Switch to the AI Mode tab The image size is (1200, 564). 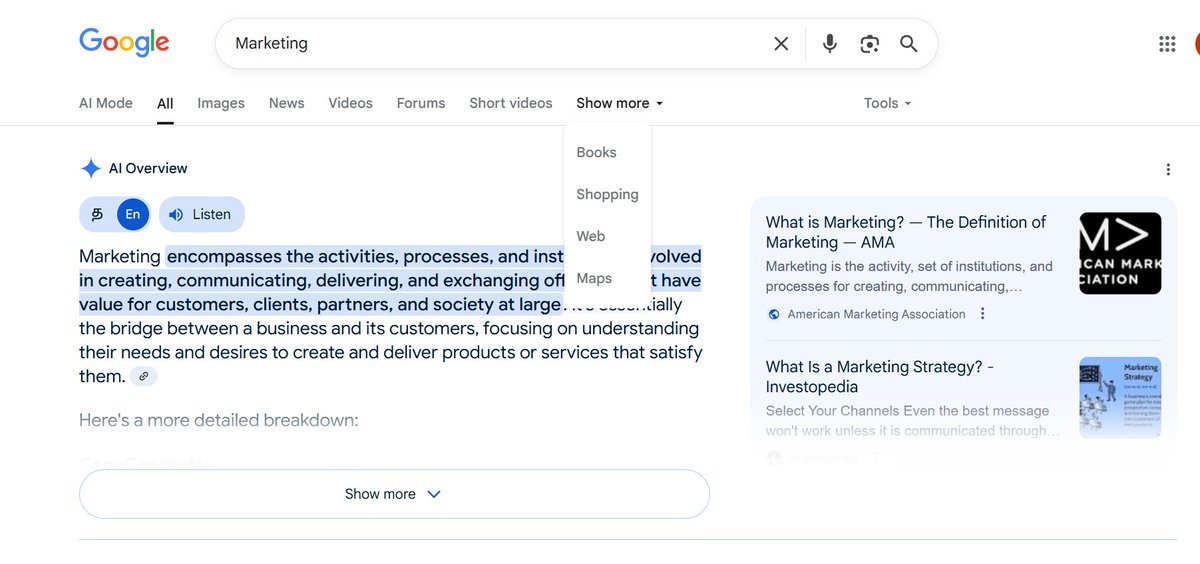[106, 103]
